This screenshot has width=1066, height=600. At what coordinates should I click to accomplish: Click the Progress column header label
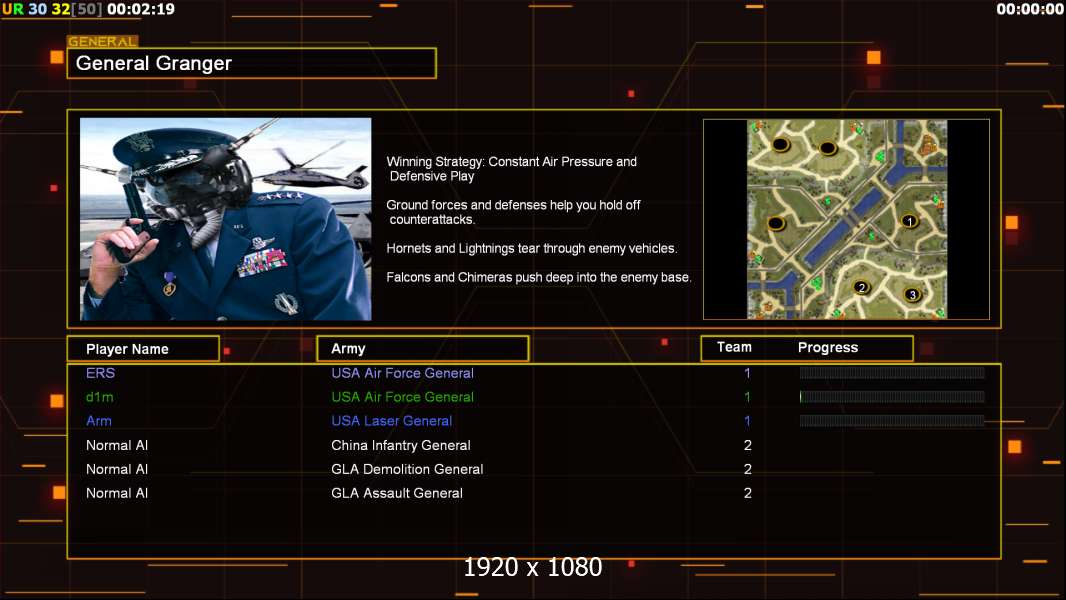point(828,347)
